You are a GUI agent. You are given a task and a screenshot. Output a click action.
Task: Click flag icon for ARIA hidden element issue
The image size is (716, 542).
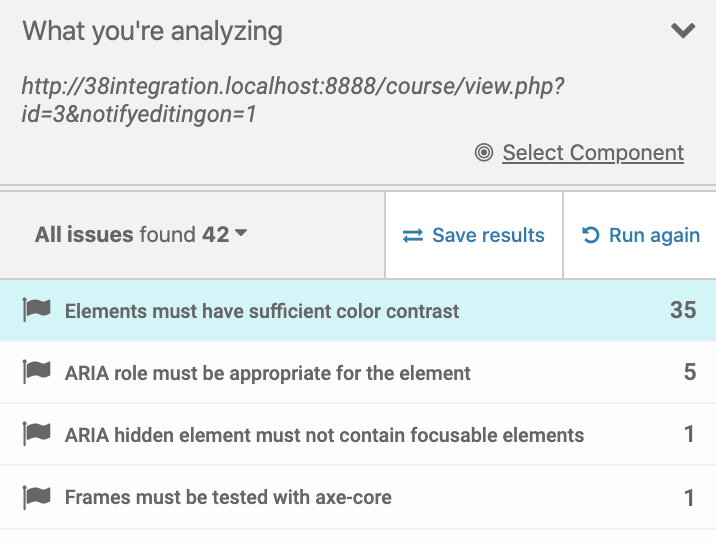[37, 434]
